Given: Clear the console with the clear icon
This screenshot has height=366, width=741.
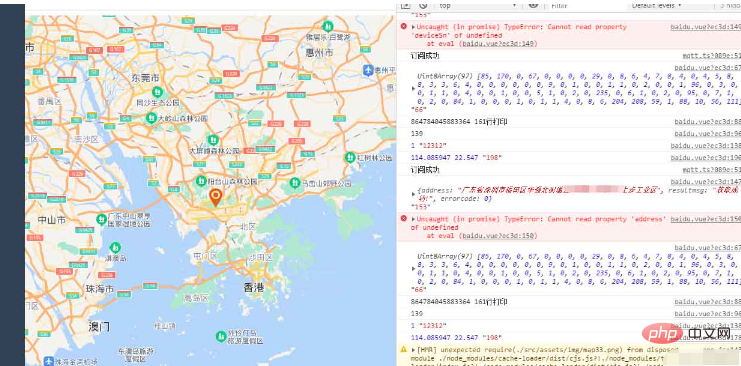Looking at the screenshot, I should tap(423, 5).
